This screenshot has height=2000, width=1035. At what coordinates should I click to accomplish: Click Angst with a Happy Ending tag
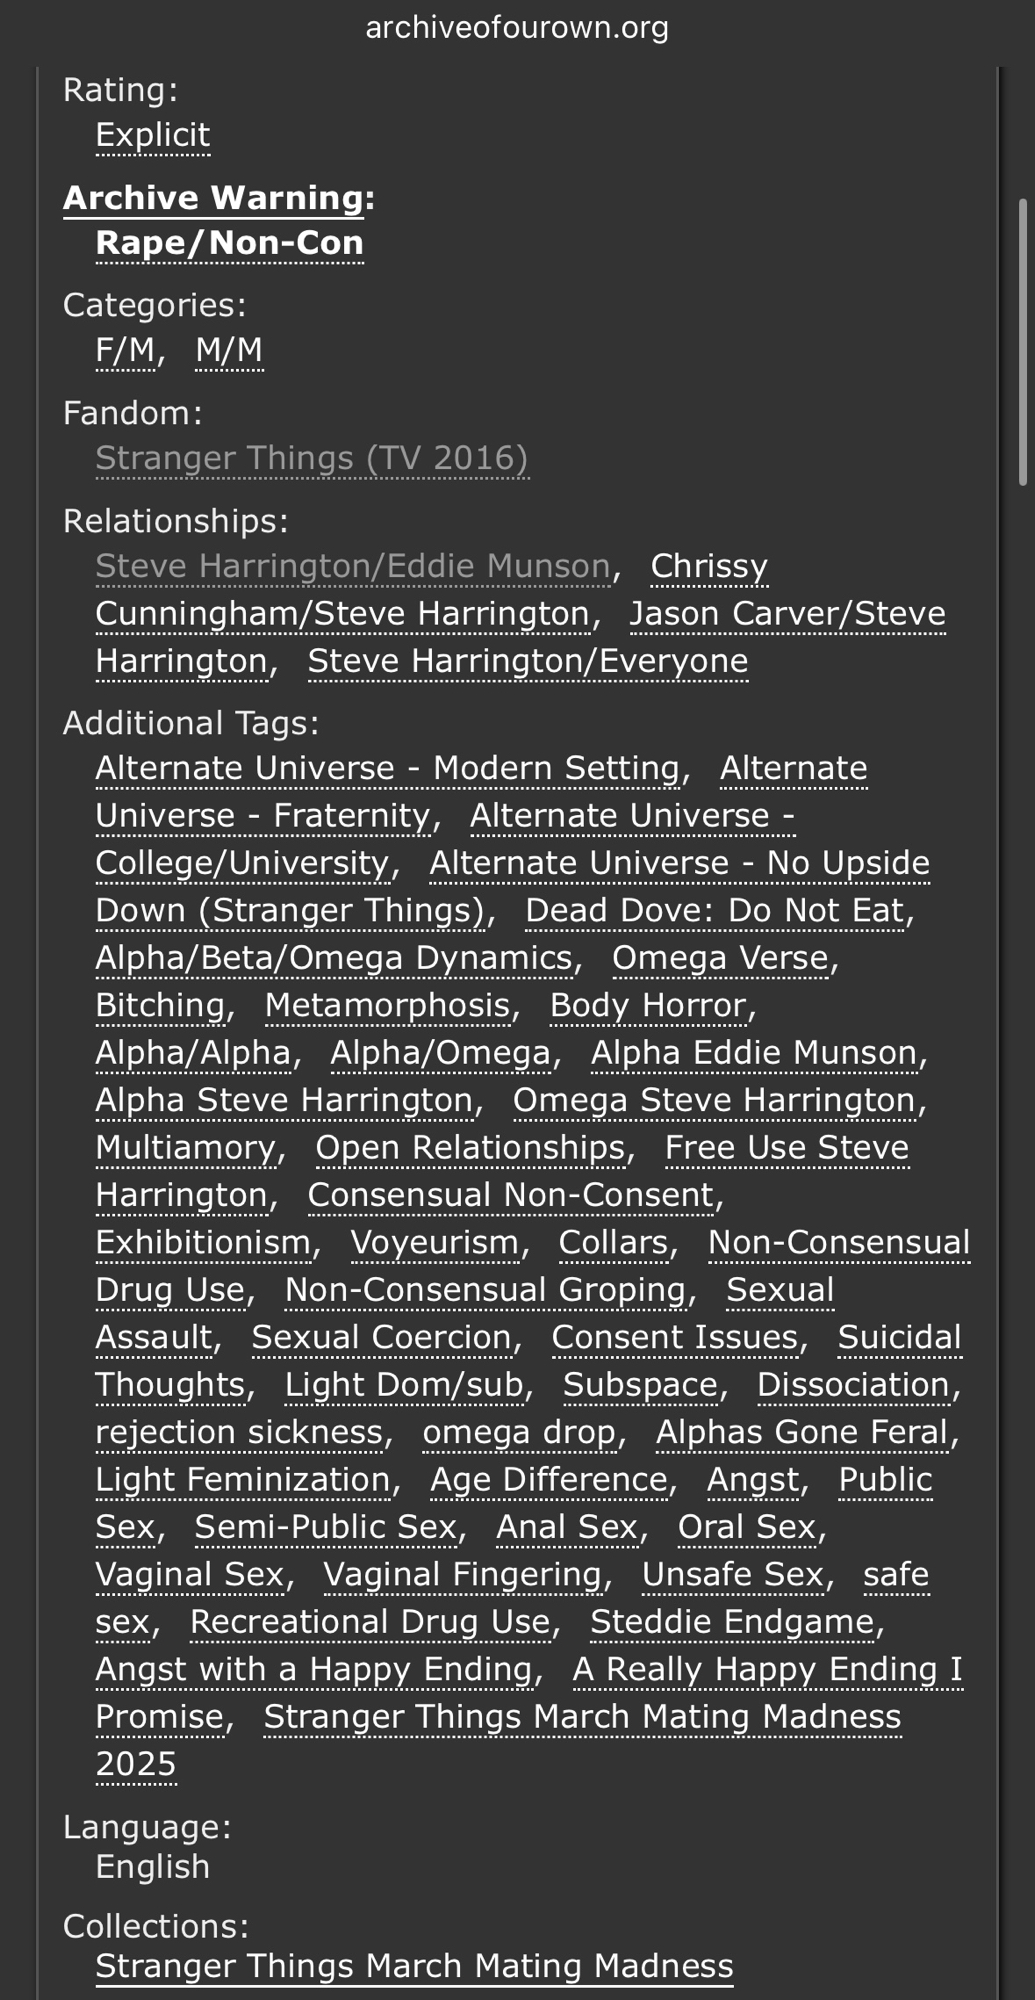(314, 1669)
